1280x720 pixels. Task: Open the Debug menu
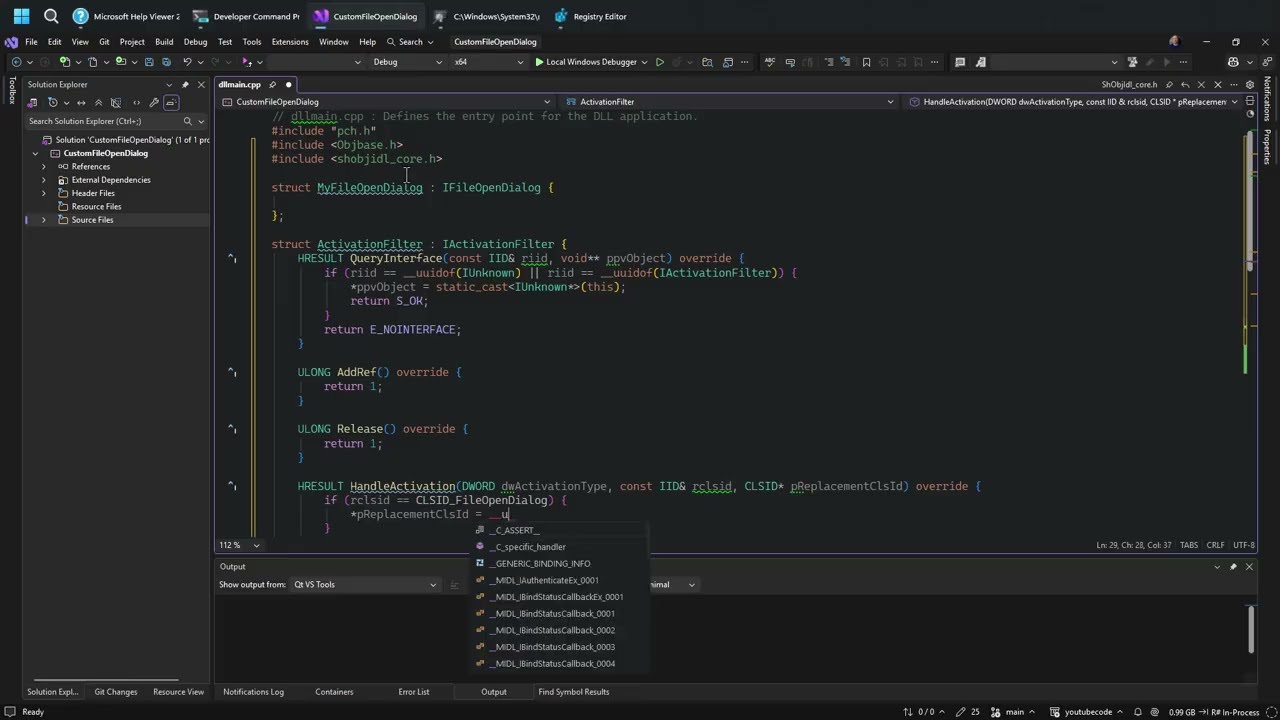[x=195, y=42]
